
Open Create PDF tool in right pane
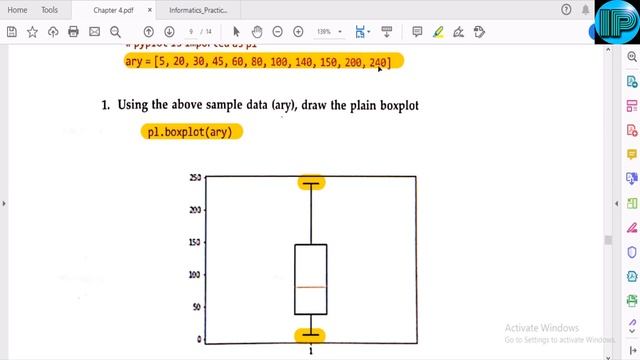coord(632,130)
